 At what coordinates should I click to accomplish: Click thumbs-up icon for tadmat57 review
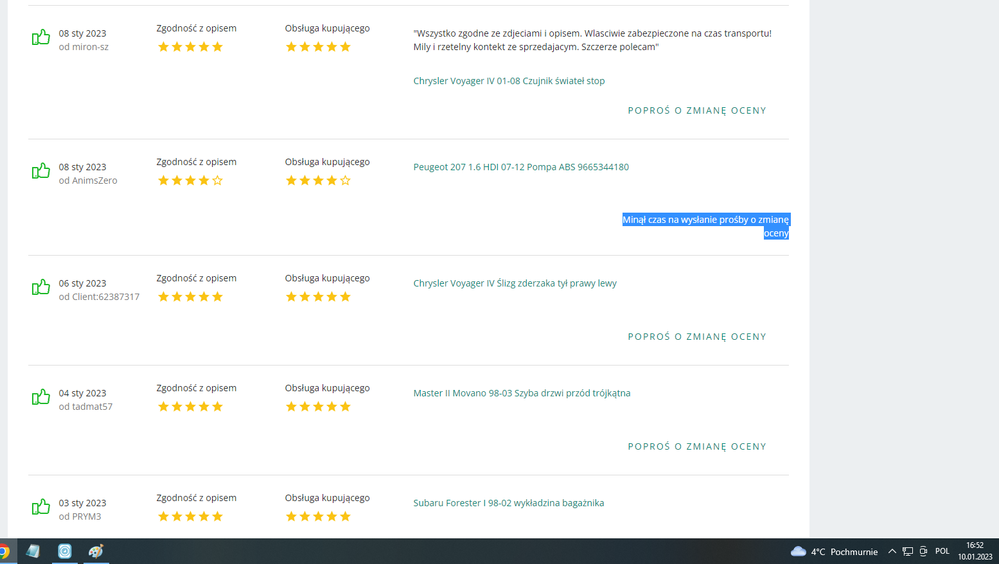pos(41,398)
